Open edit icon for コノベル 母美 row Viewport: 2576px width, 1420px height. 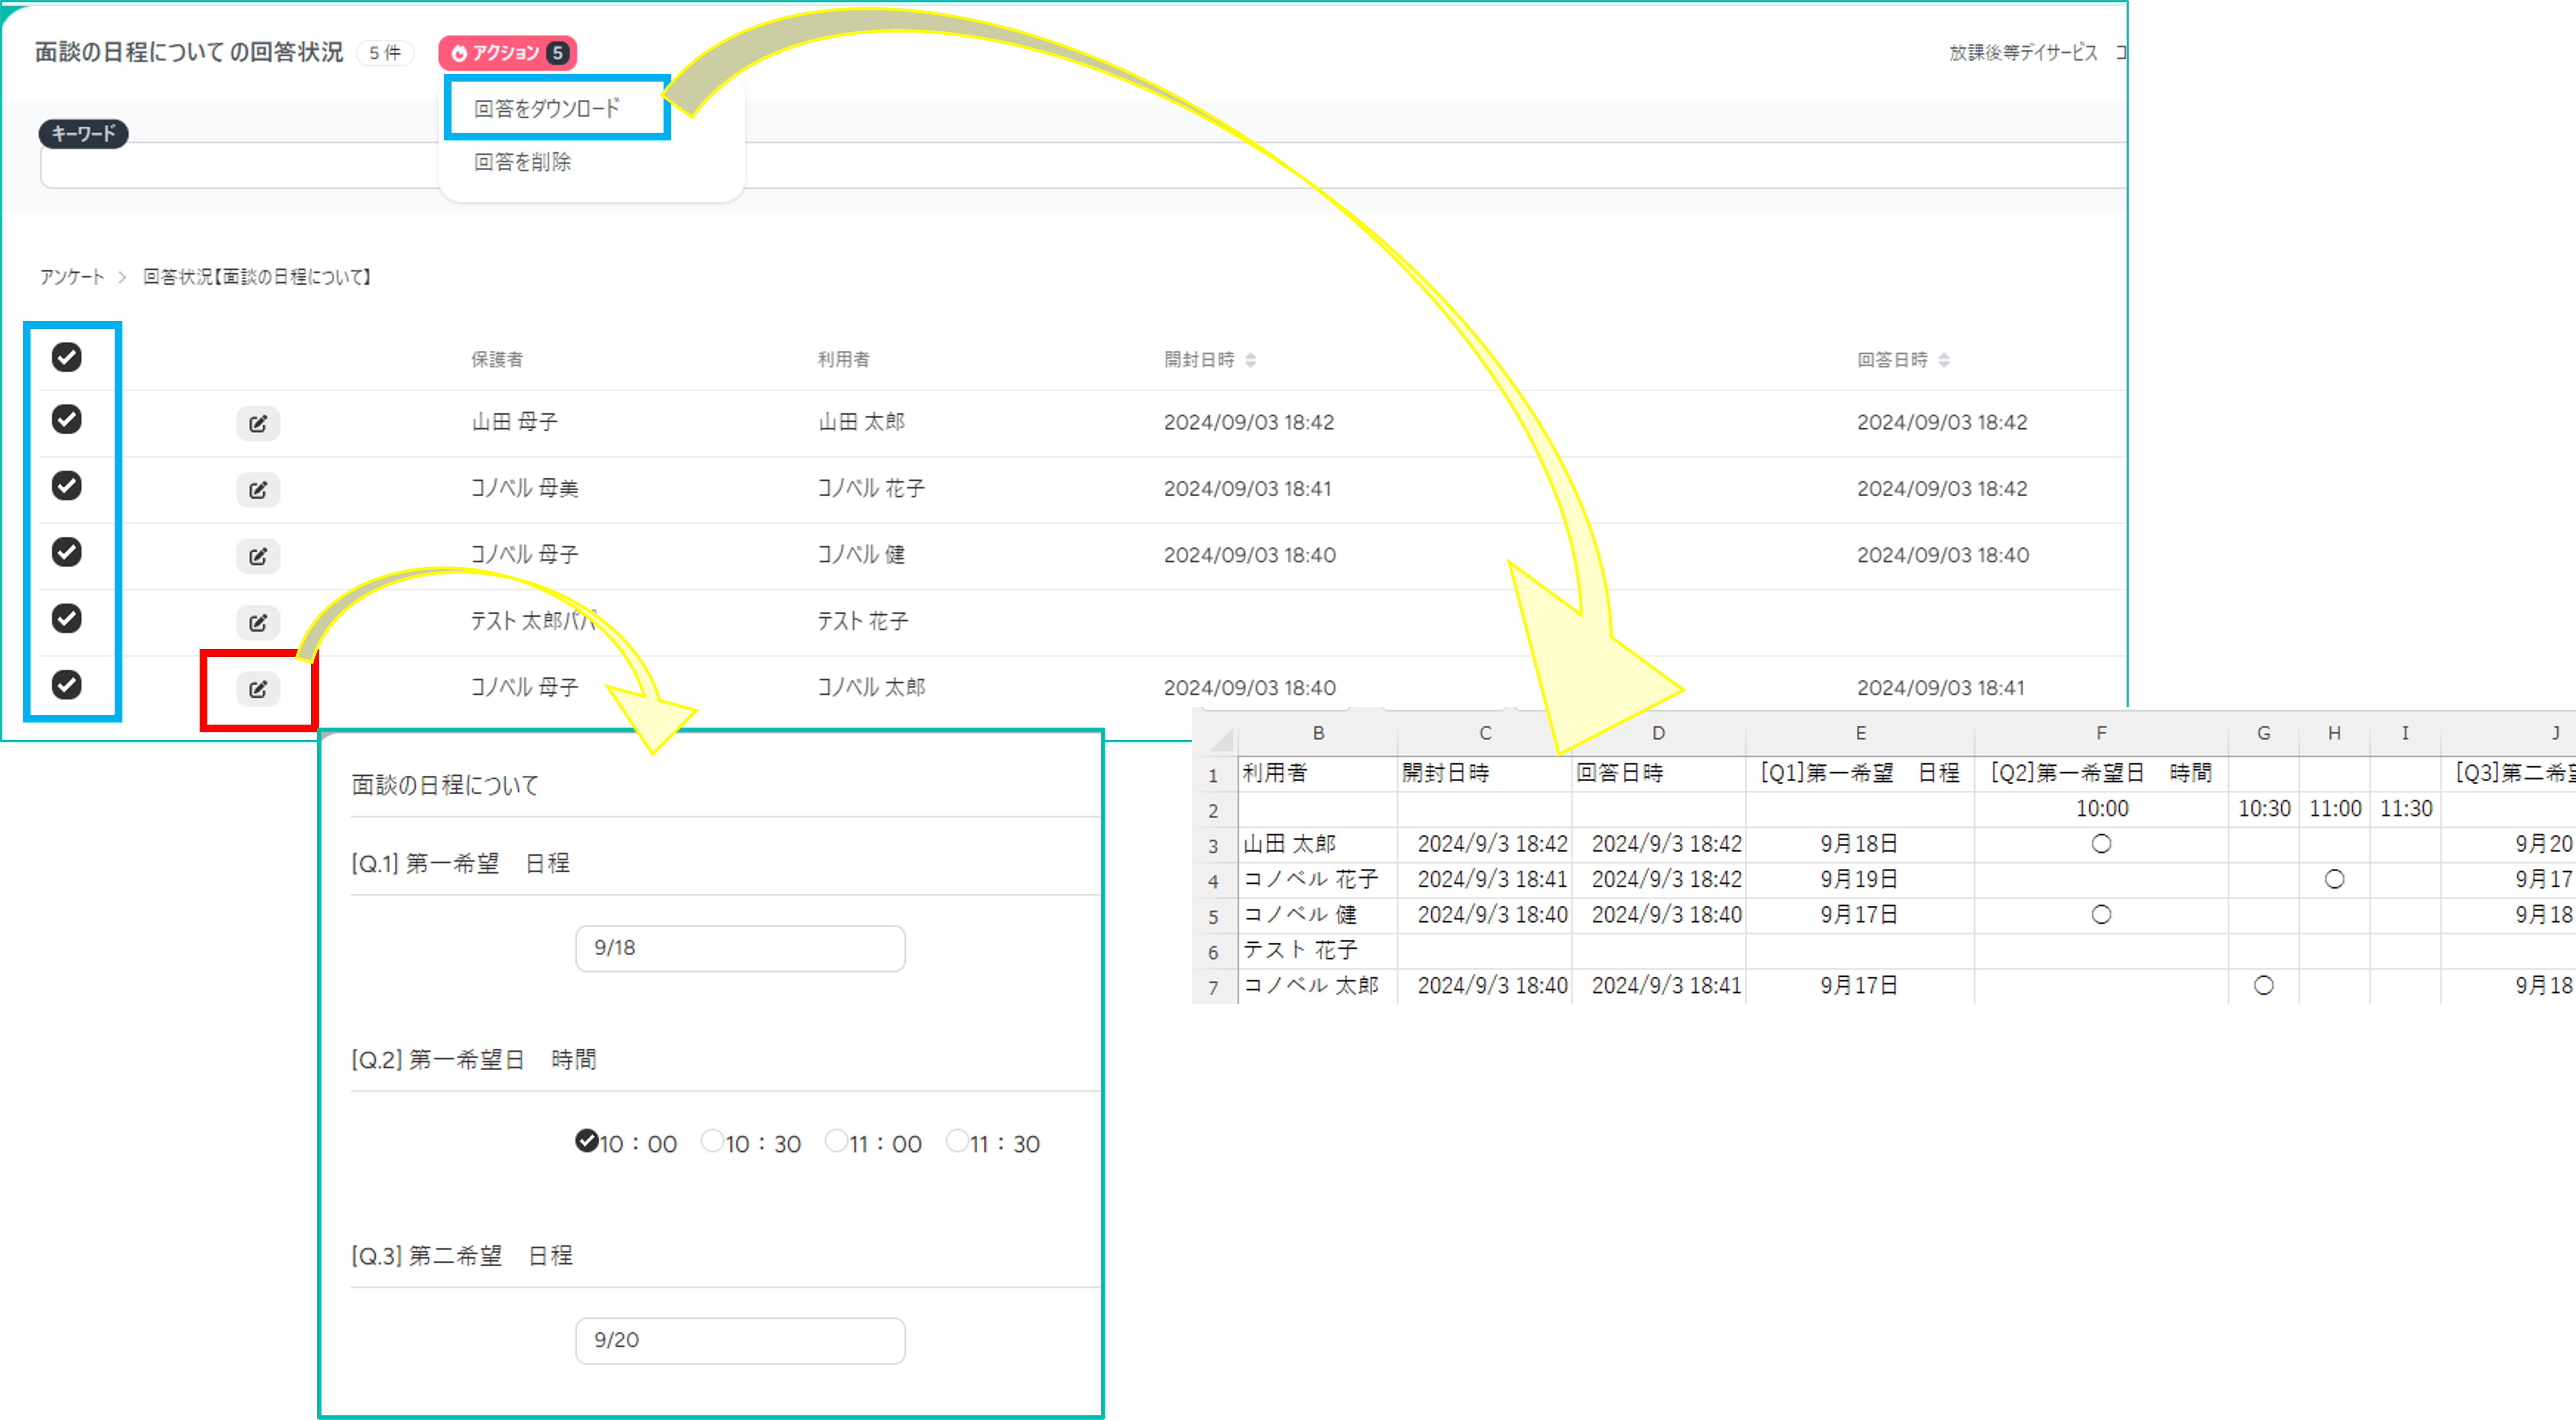(x=258, y=489)
